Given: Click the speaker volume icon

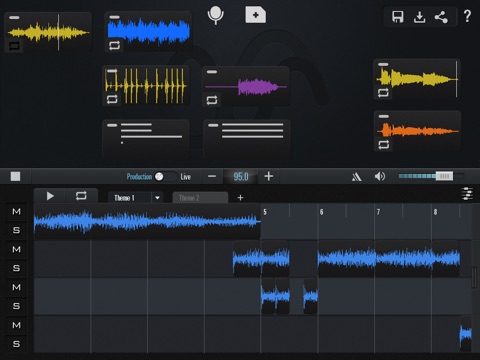Looking at the screenshot, I should [380, 176].
